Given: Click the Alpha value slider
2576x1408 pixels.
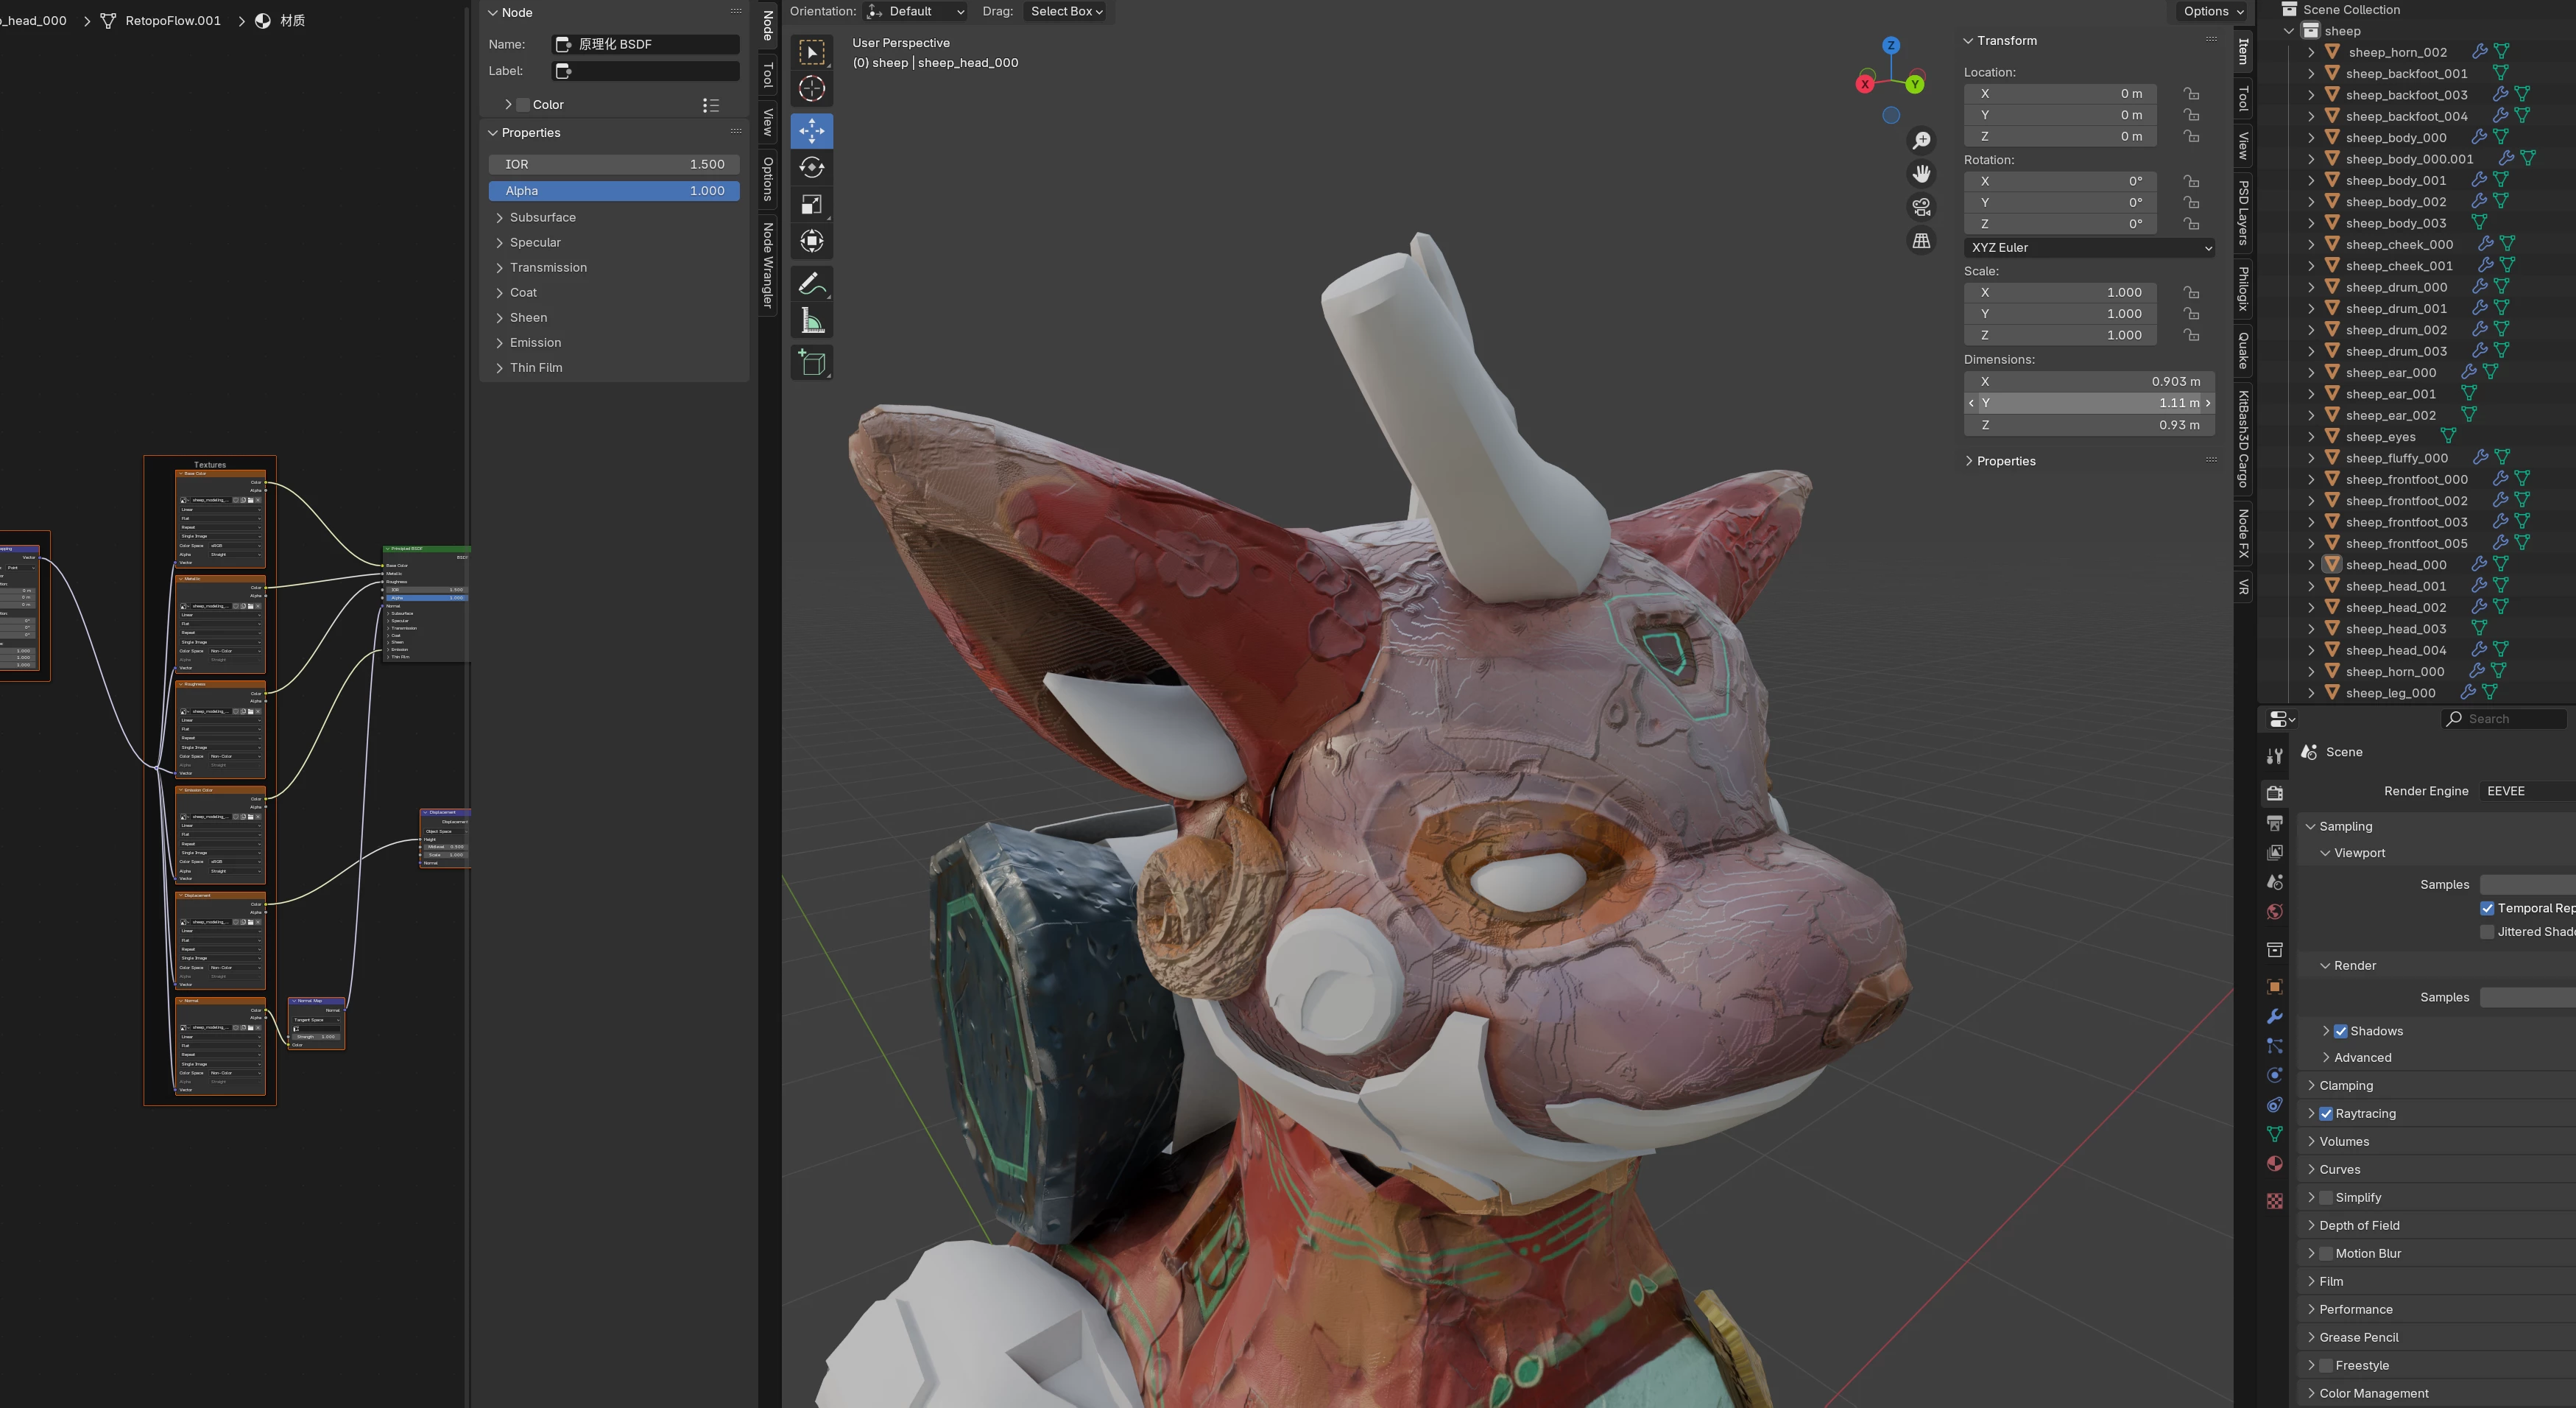Looking at the screenshot, I should pyautogui.click(x=614, y=191).
